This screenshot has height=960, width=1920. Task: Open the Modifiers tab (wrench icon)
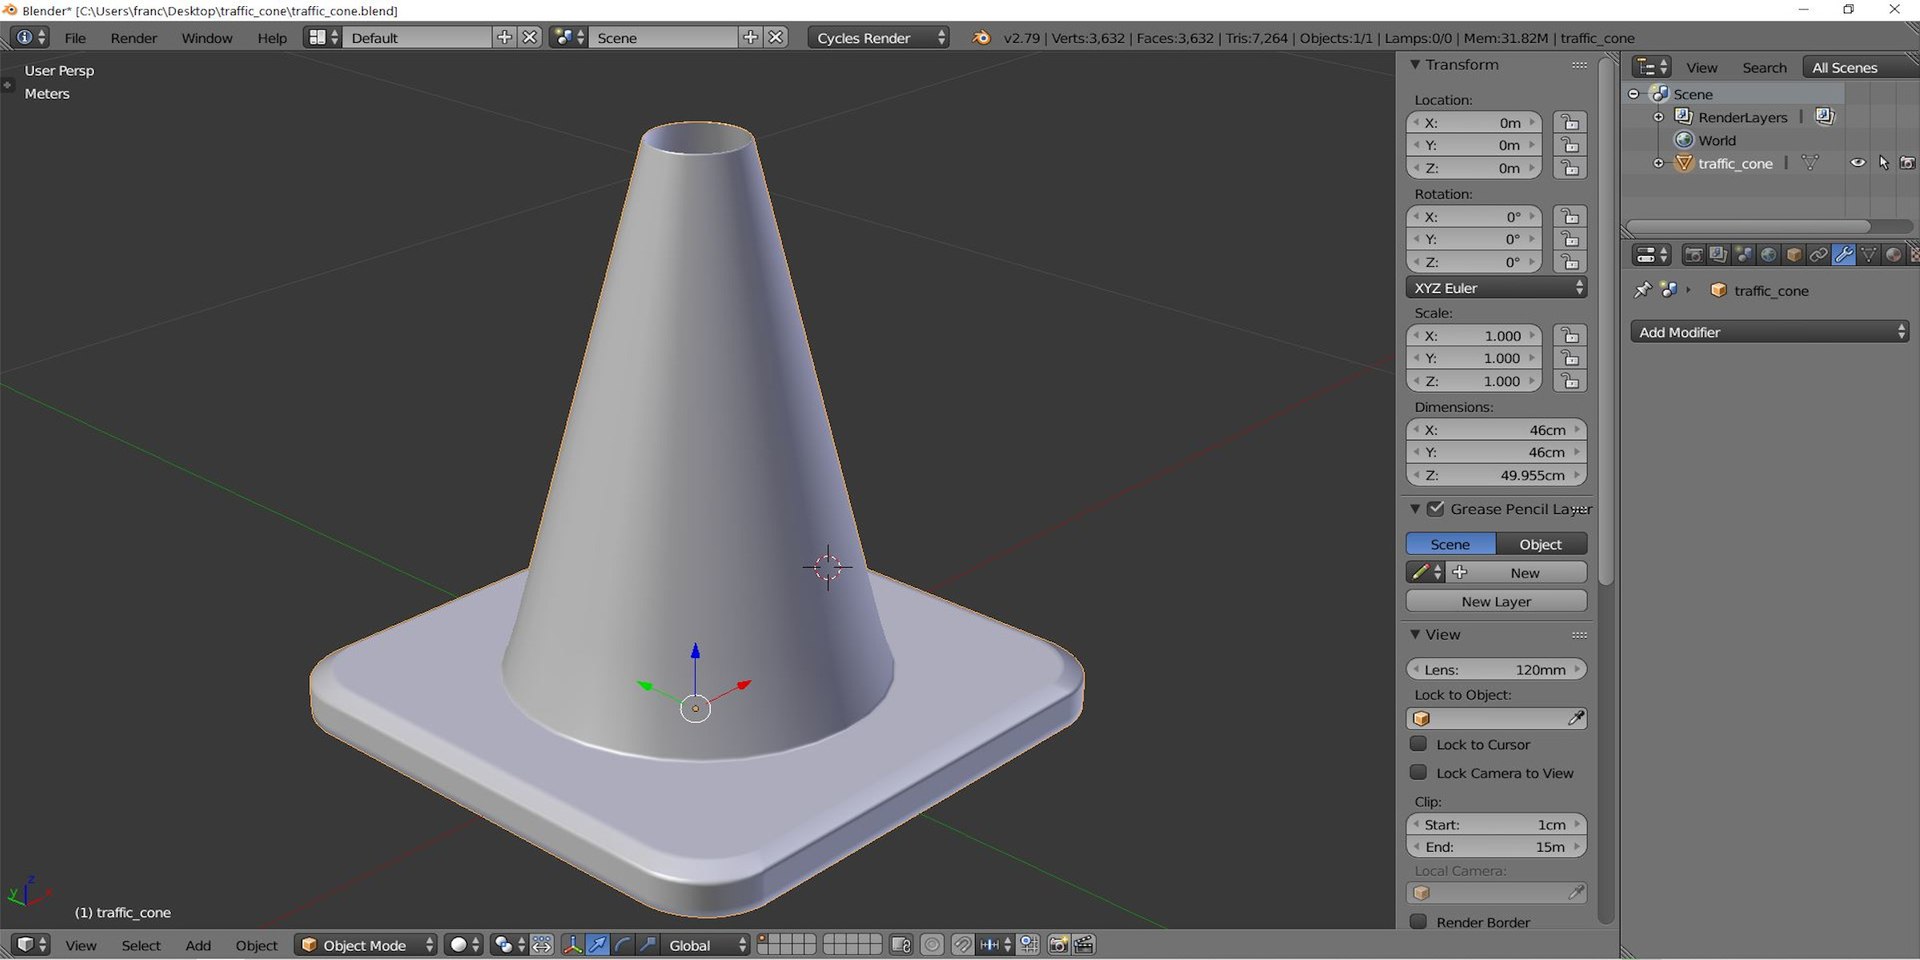coord(1843,255)
